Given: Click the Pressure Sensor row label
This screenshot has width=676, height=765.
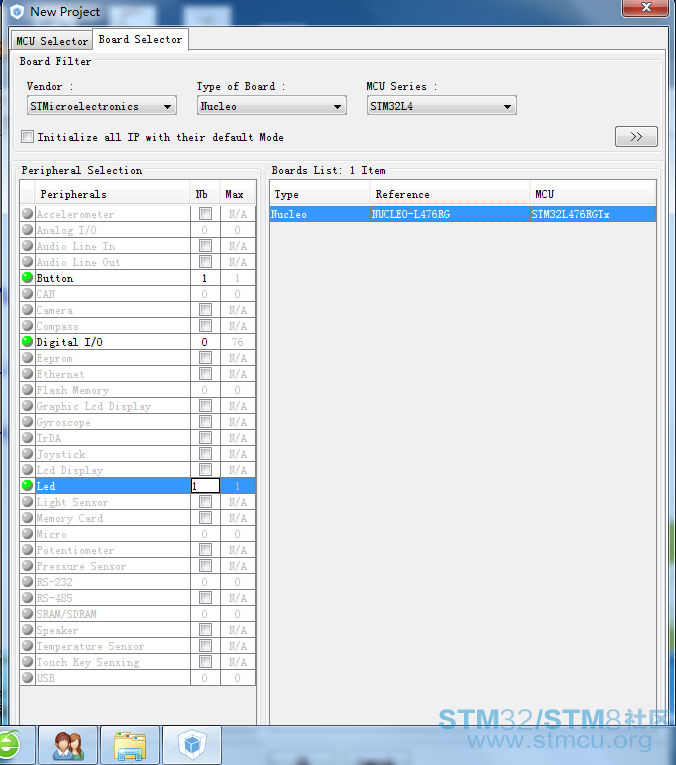Looking at the screenshot, I should tap(81, 566).
